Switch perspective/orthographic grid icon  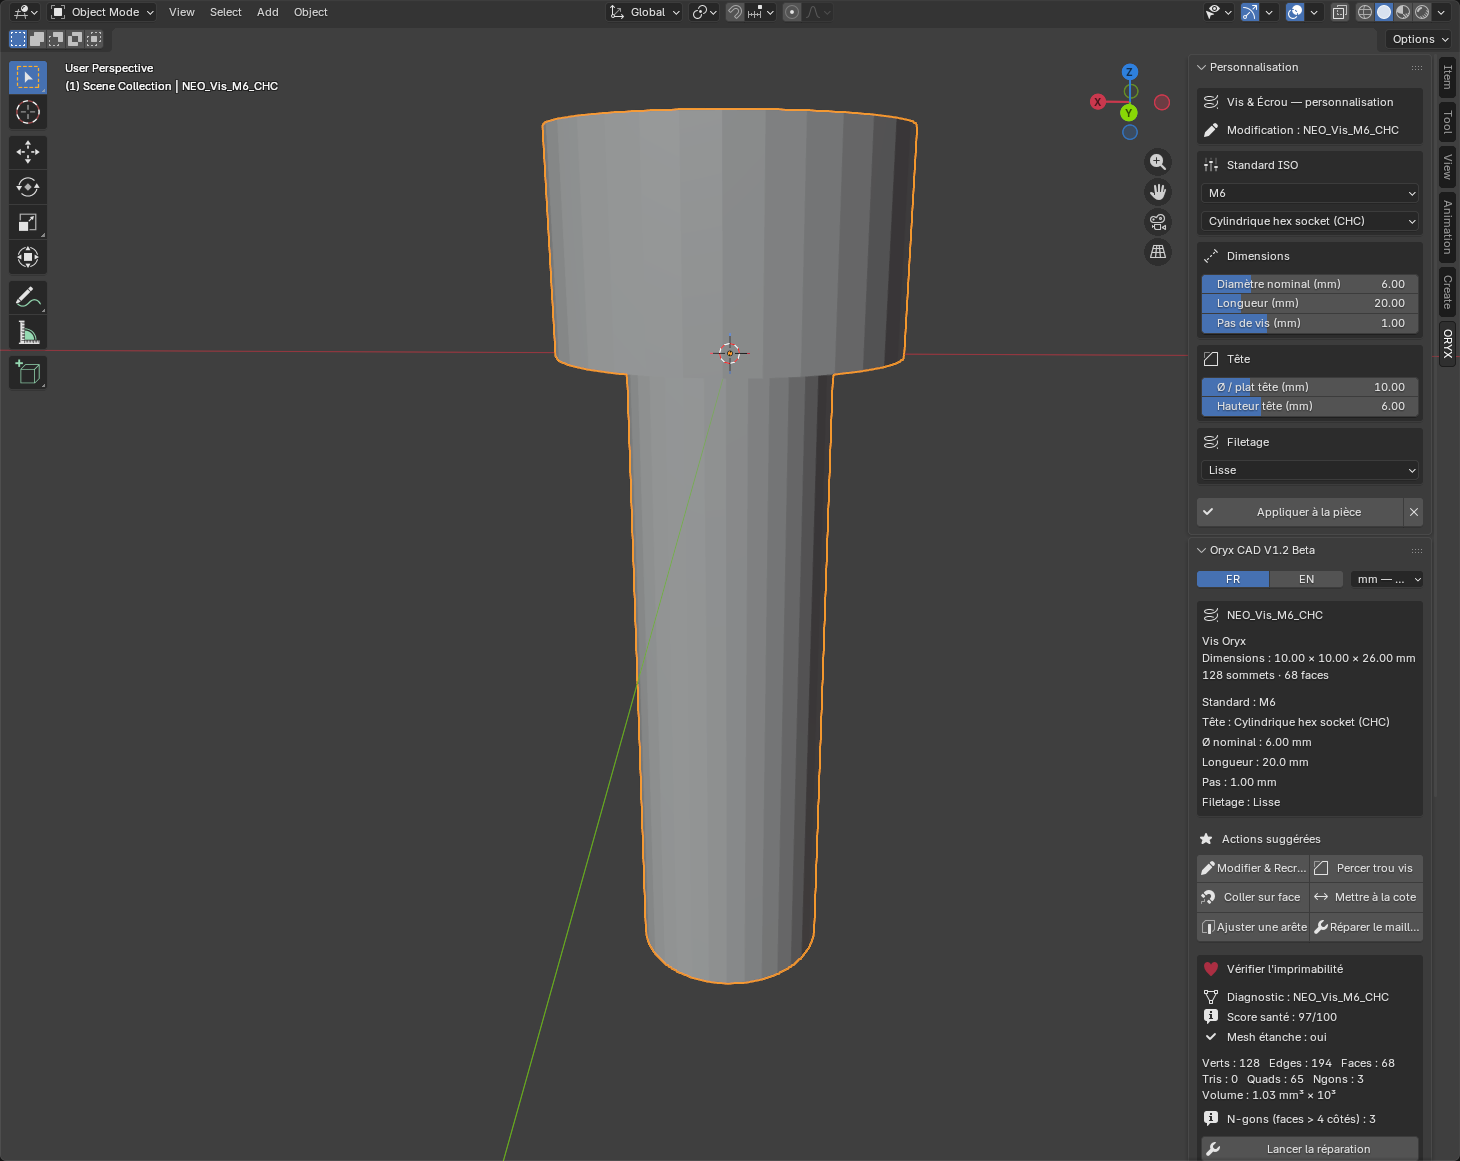pyautogui.click(x=1158, y=252)
